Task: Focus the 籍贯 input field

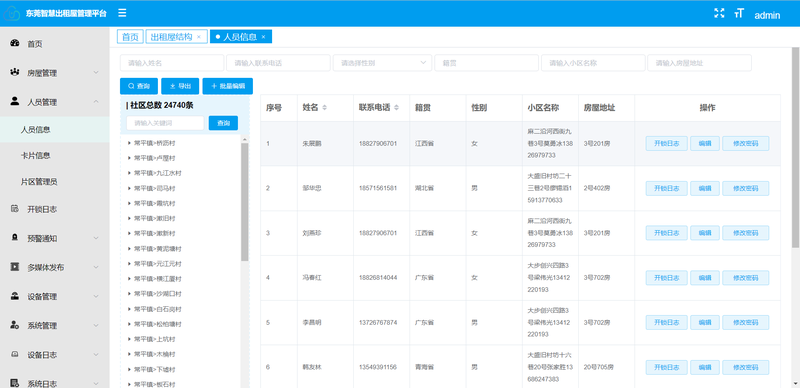Action: tap(487, 63)
